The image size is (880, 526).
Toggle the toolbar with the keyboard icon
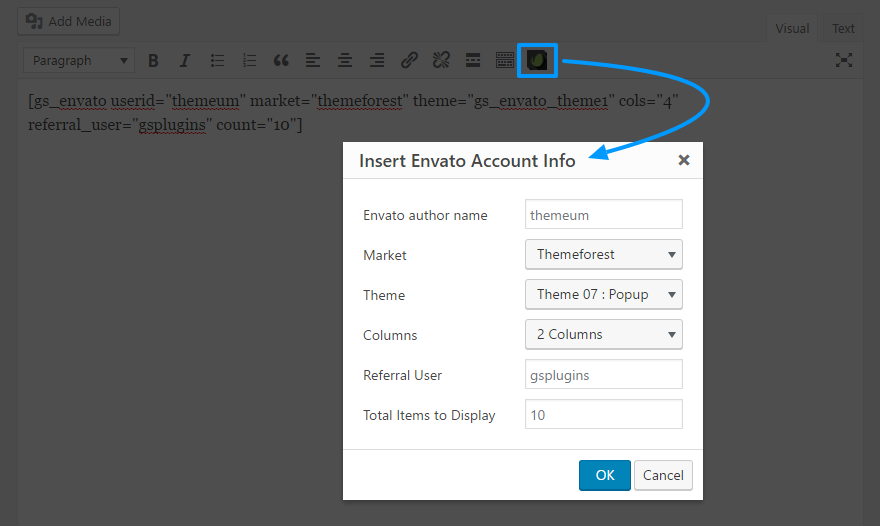(x=505, y=61)
